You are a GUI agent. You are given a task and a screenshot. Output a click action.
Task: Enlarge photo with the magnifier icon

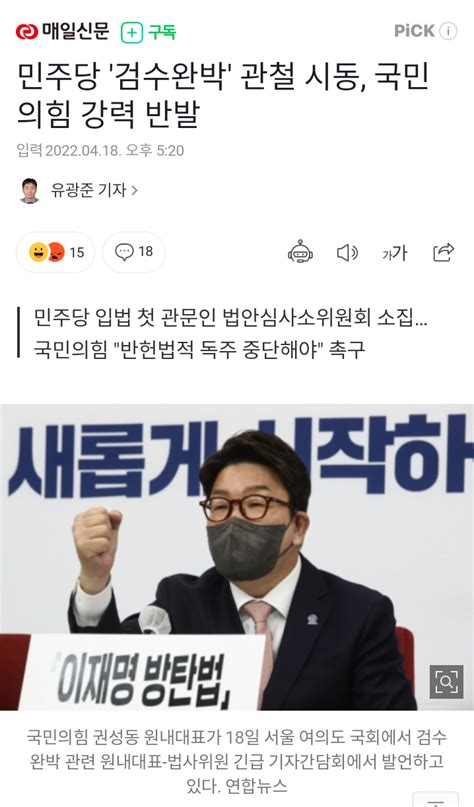coord(446,682)
